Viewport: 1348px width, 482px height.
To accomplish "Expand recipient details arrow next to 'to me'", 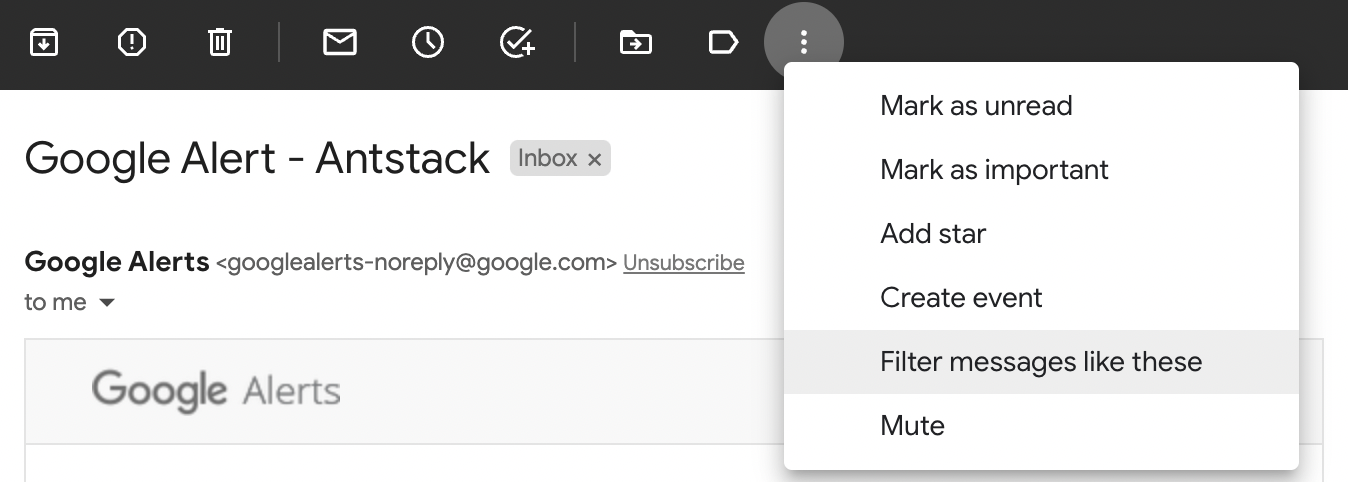I will pos(107,303).
